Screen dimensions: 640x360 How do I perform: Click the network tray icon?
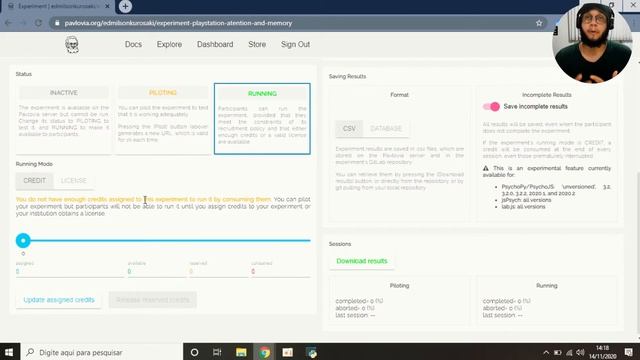click(569, 352)
